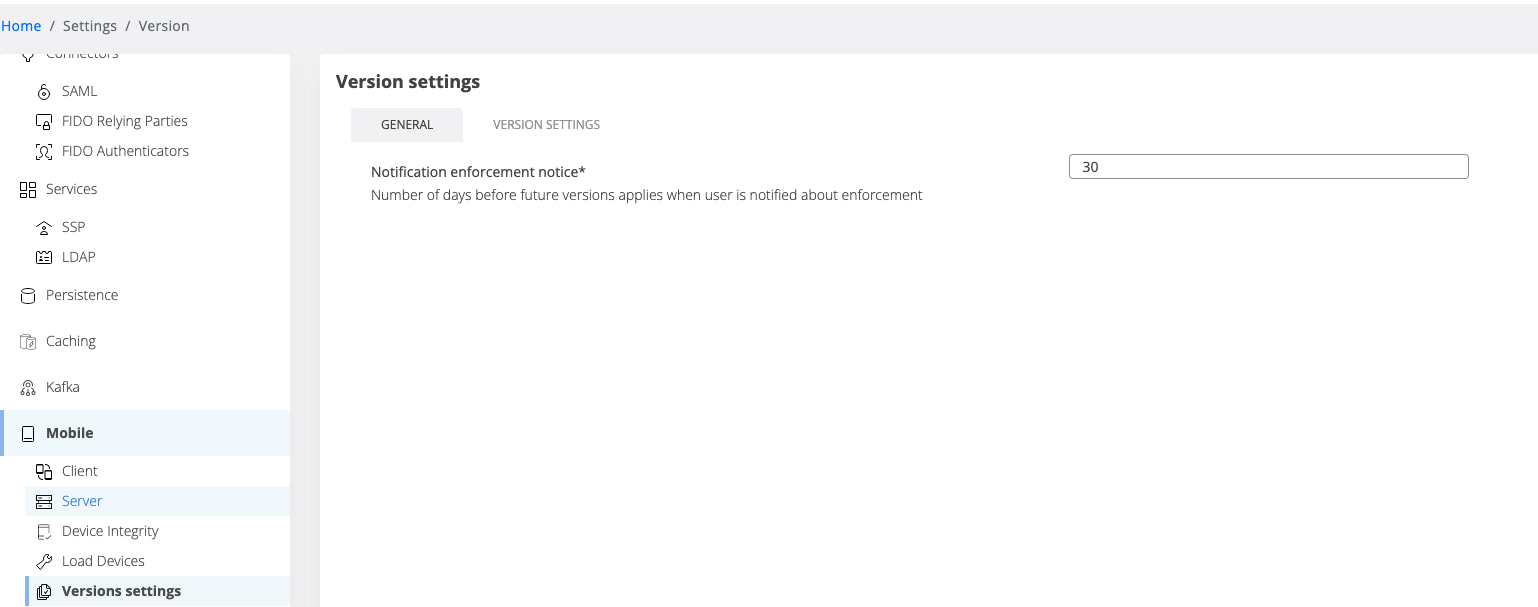
Task: Go to Home via breadcrumb link
Action: (21, 26)
